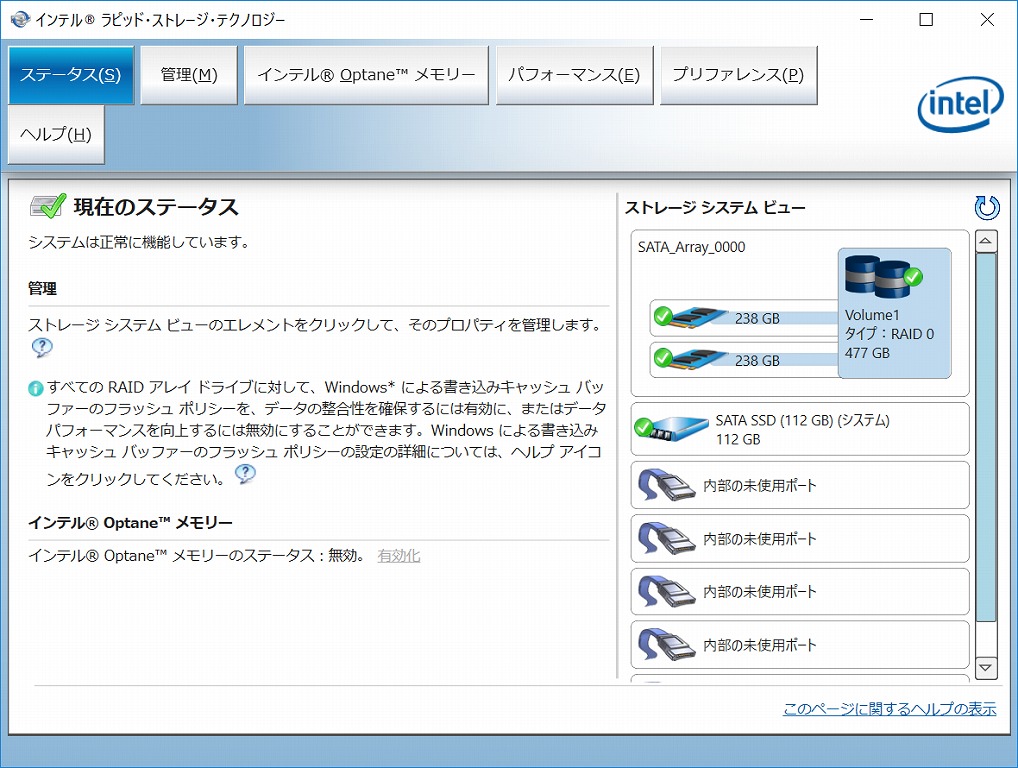Click the scroll up arrow in storage view
The height and width of the screenshot is (768, 1018).
coord(986,241)
